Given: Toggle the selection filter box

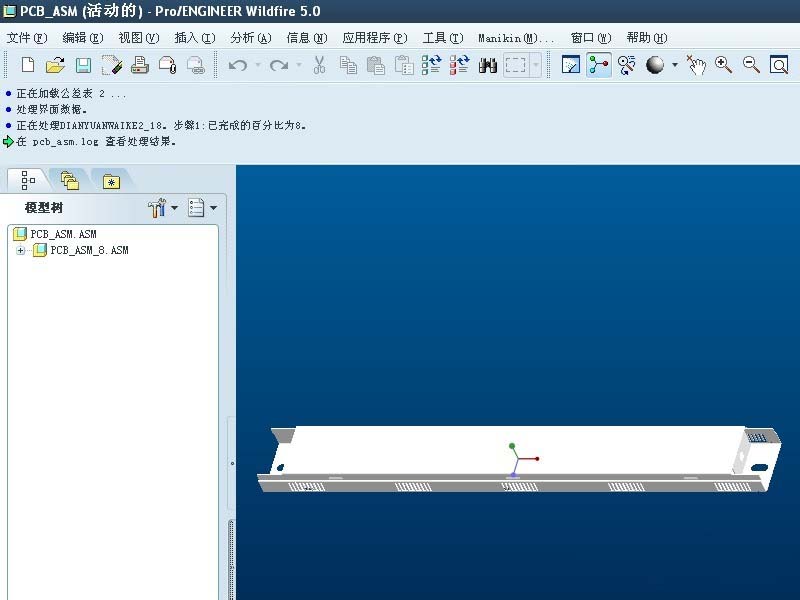Looking at the screenshot, I should [x=515, y=64].
